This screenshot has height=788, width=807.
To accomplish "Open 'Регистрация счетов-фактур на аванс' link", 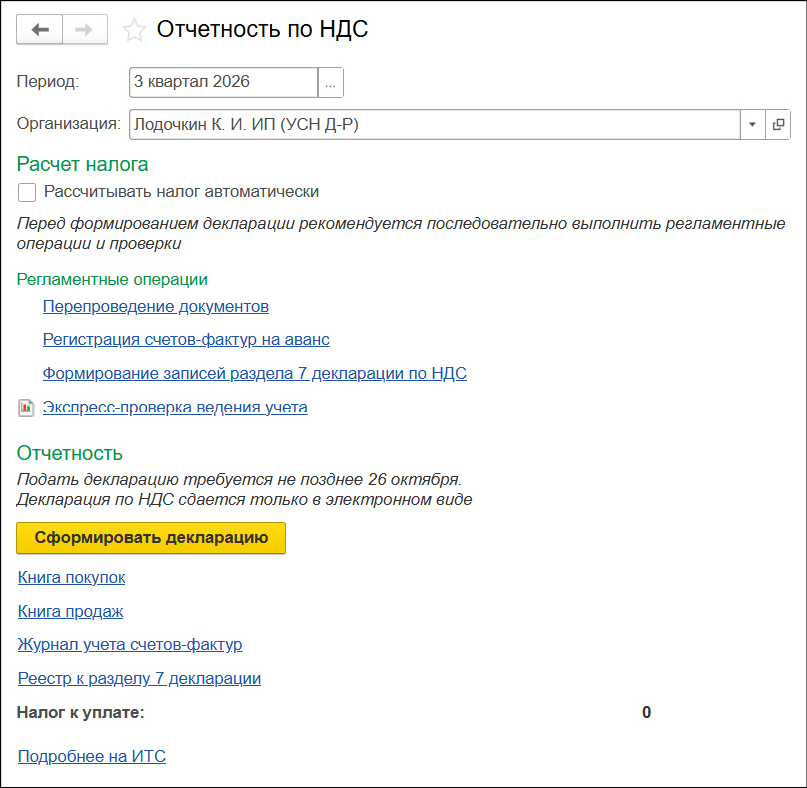I will click(x=186, y=339).
